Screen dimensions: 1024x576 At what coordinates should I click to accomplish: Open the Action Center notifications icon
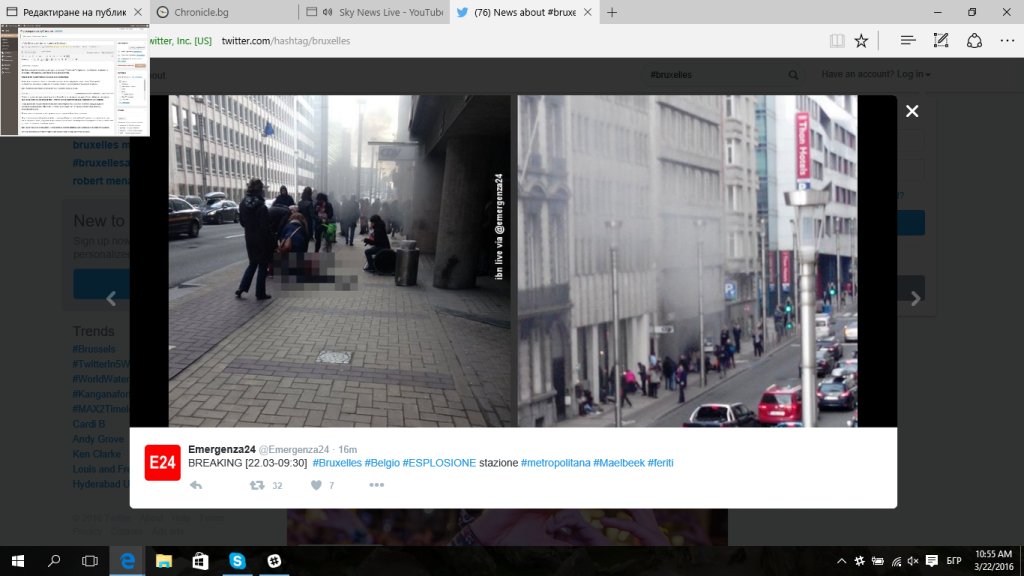[932, 561]
